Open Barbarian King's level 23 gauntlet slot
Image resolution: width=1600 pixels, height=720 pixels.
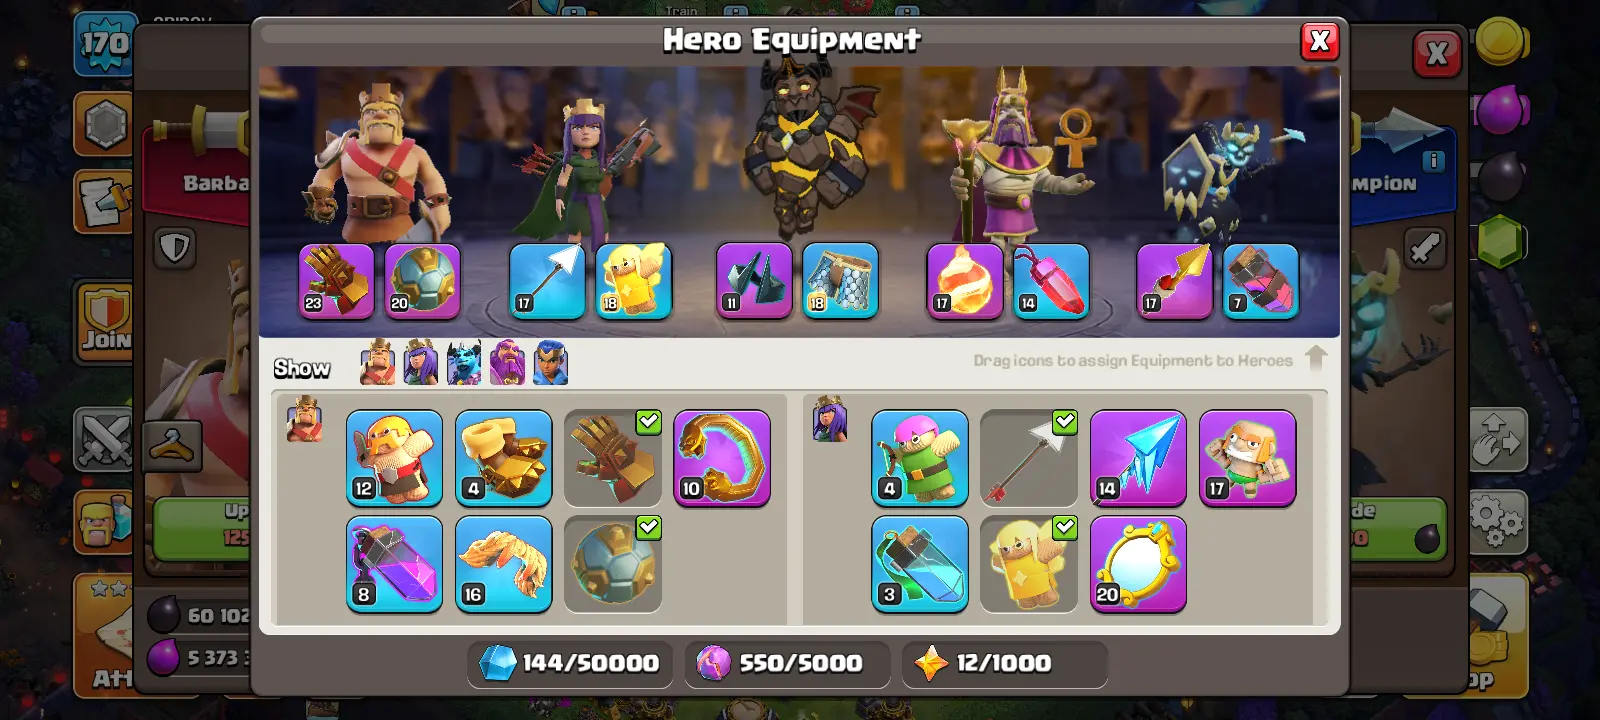[336, 281]
